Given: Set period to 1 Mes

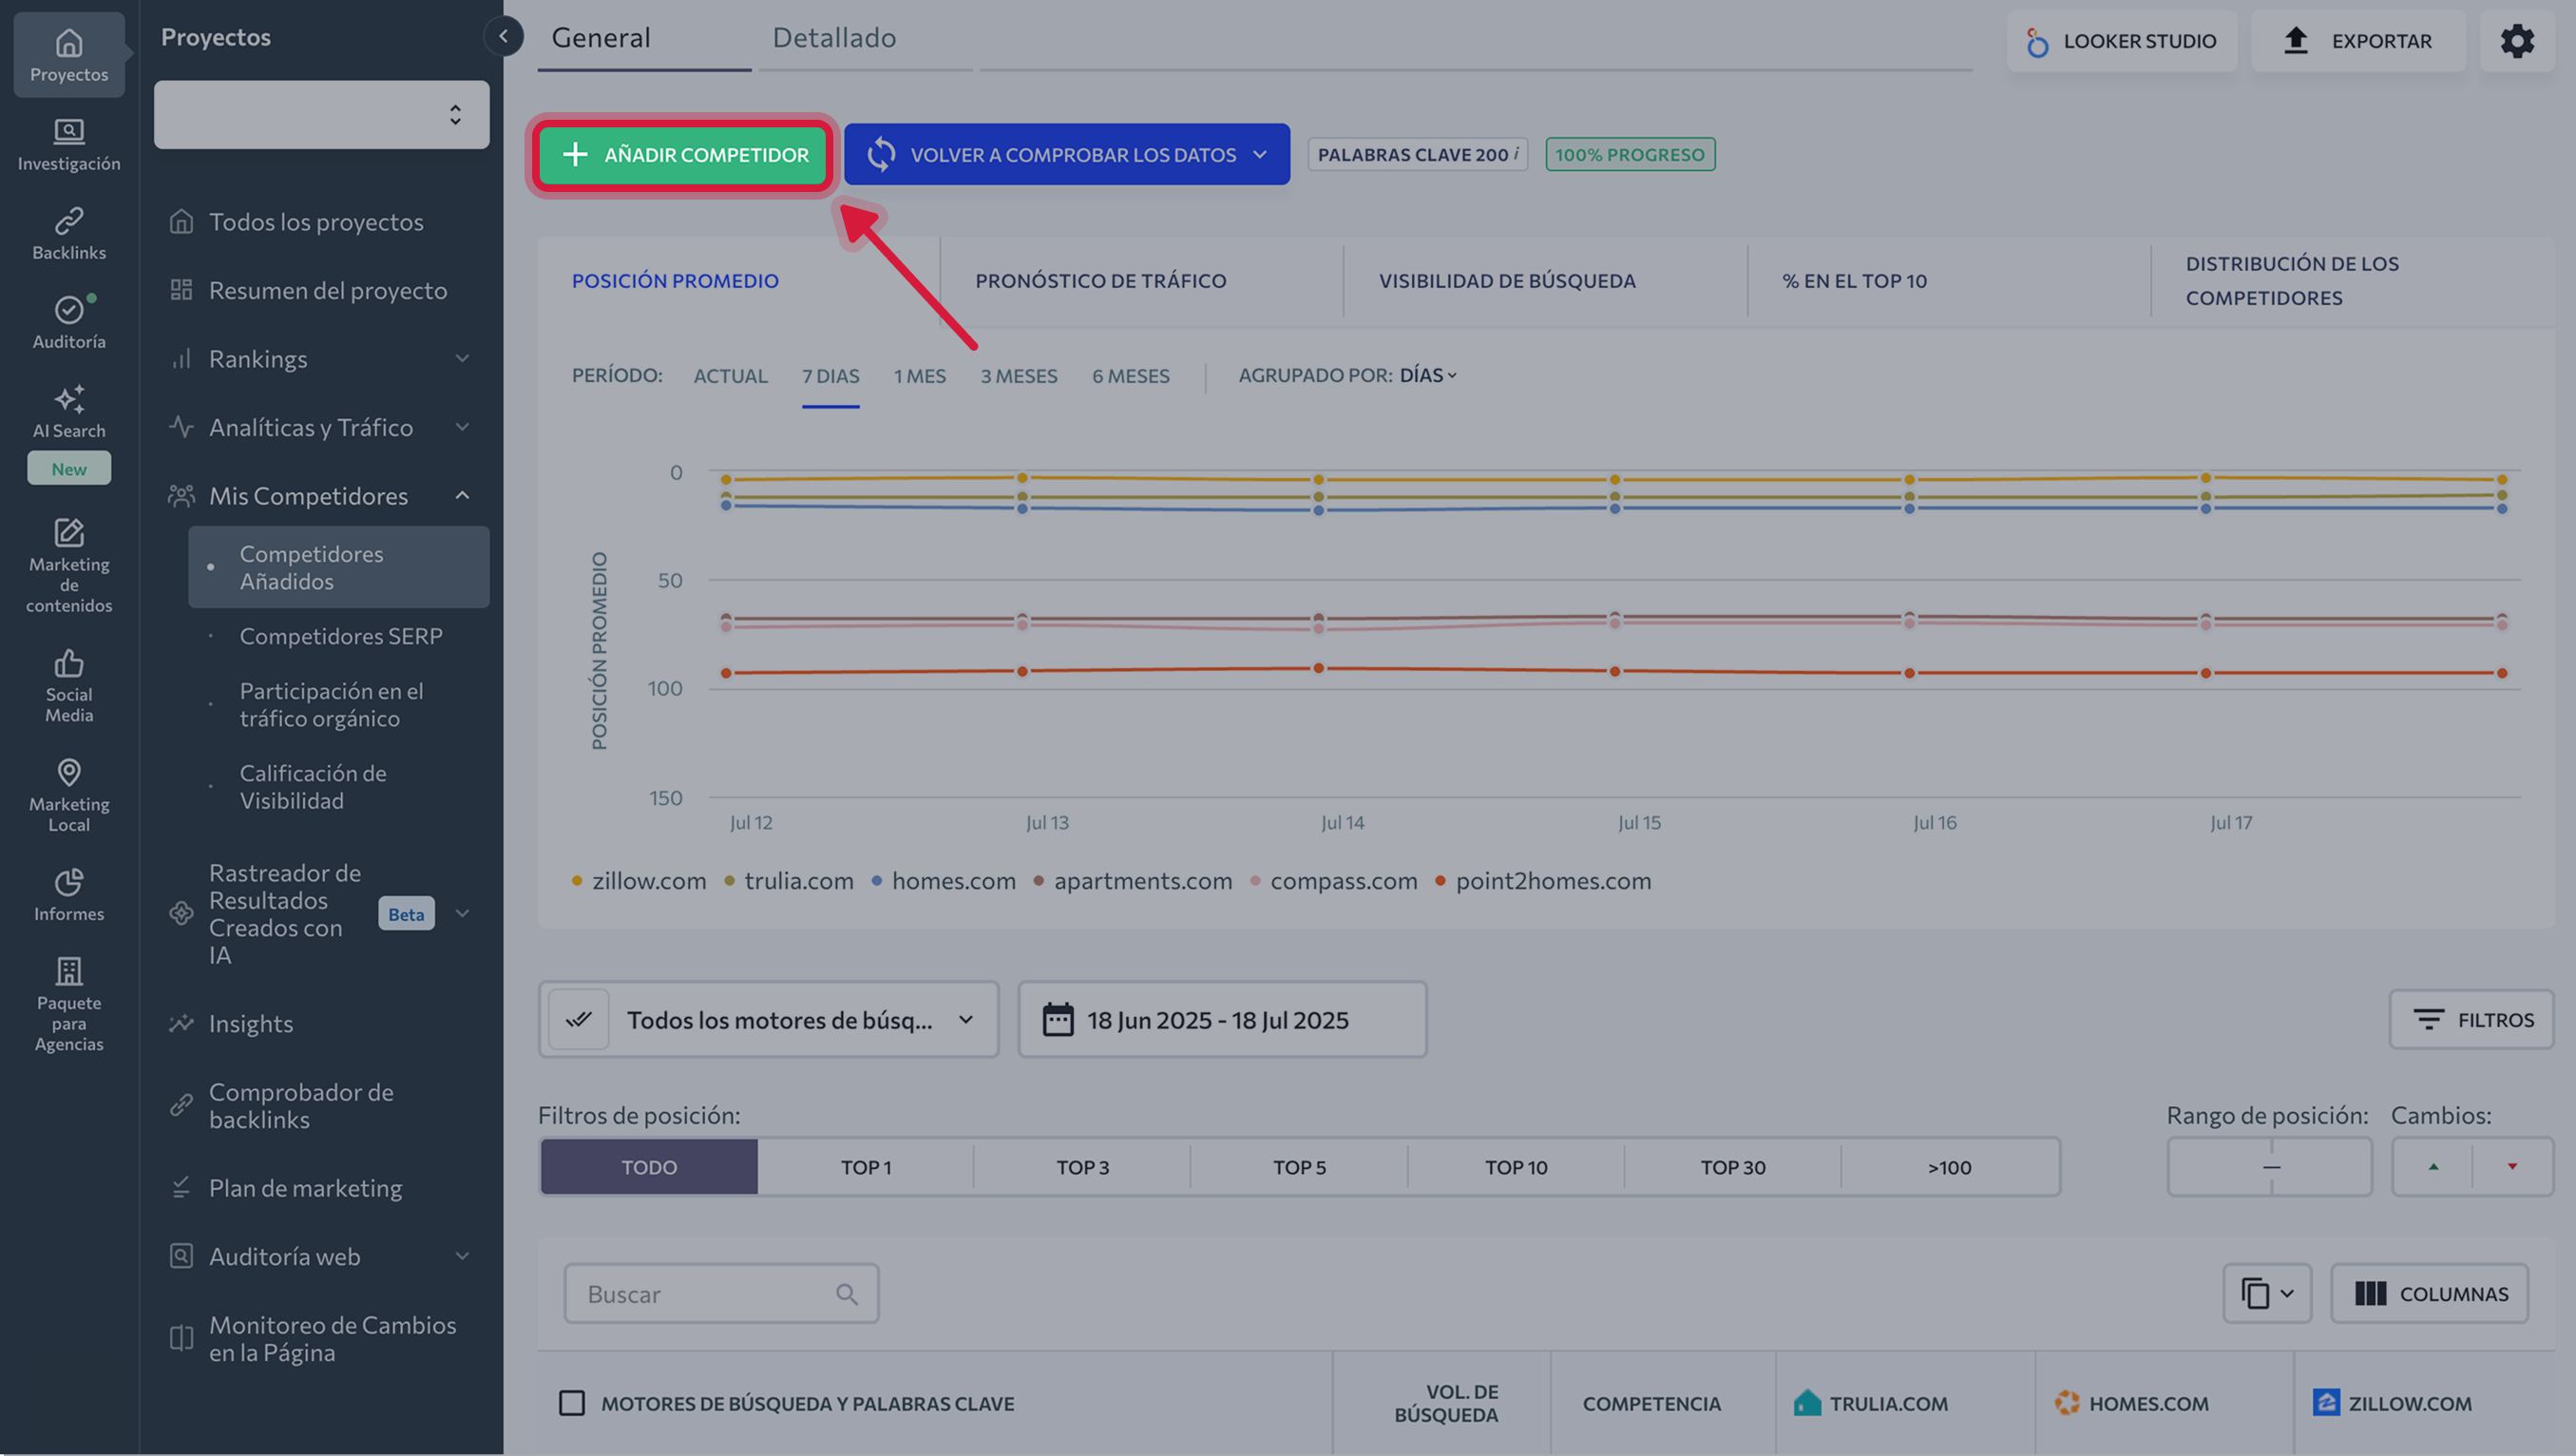Looking at the screenshot, I should pos(919,376).
